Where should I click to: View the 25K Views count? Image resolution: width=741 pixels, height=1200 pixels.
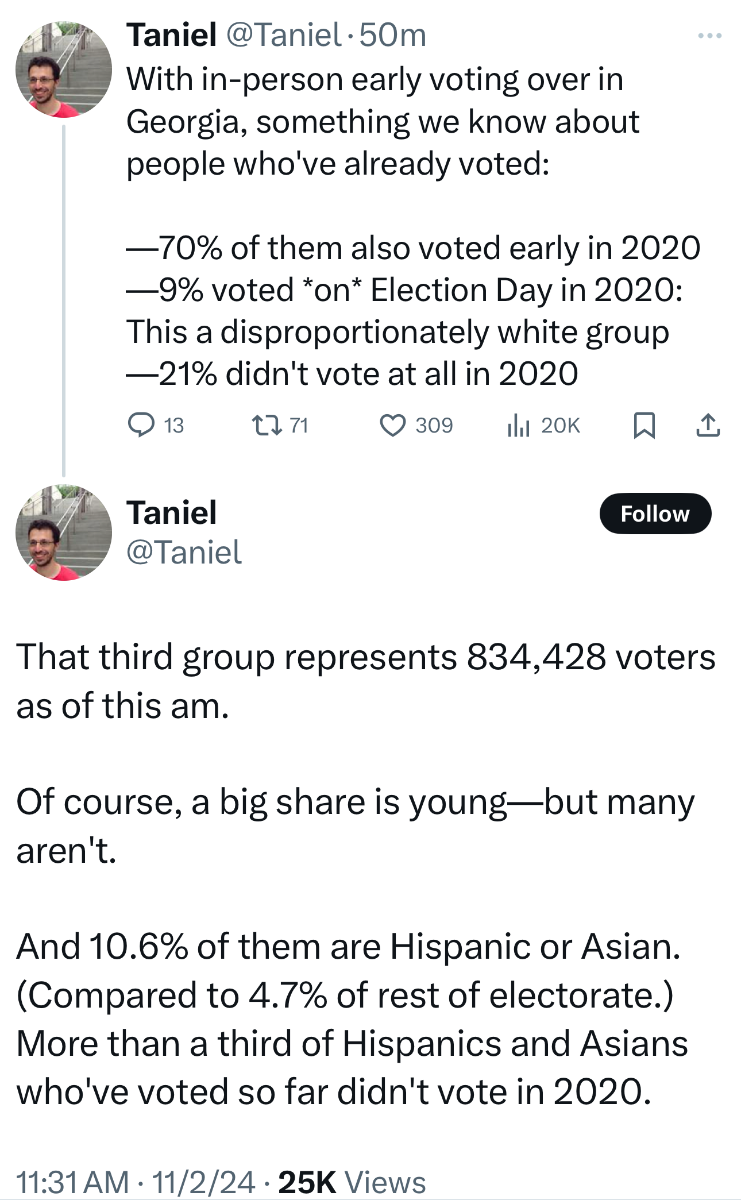pos(351,1181)
